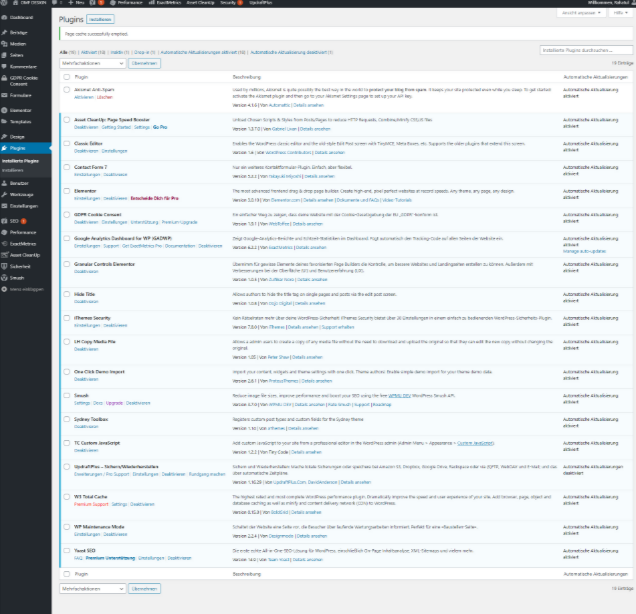This screenshot has height=614, width=636.
Task: Click the top Übernehmen button
Action: (144, 63)
